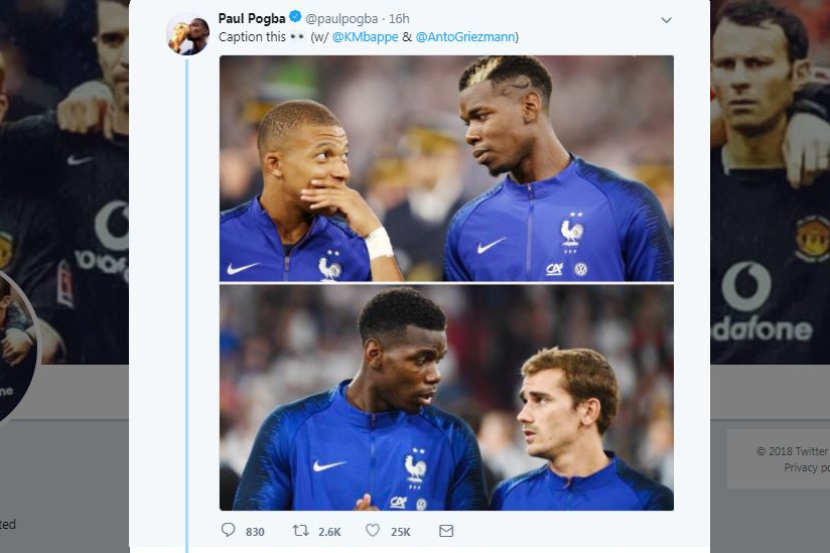The height and width of the screenshot is (553, 830).
Task: Click the circular profile photo at left edge
Action: pos(15,345)
